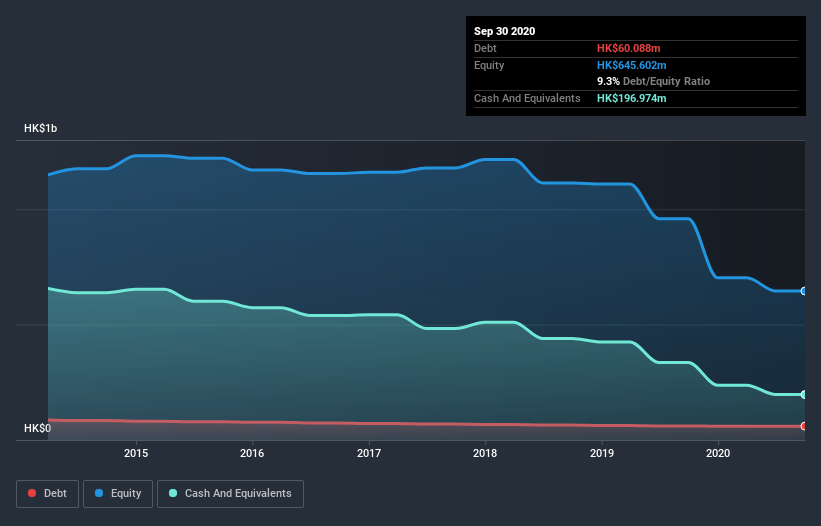Click the HK$196.974m cash value
The height and width of the screenshot is (526, 821).
[631, 98]
